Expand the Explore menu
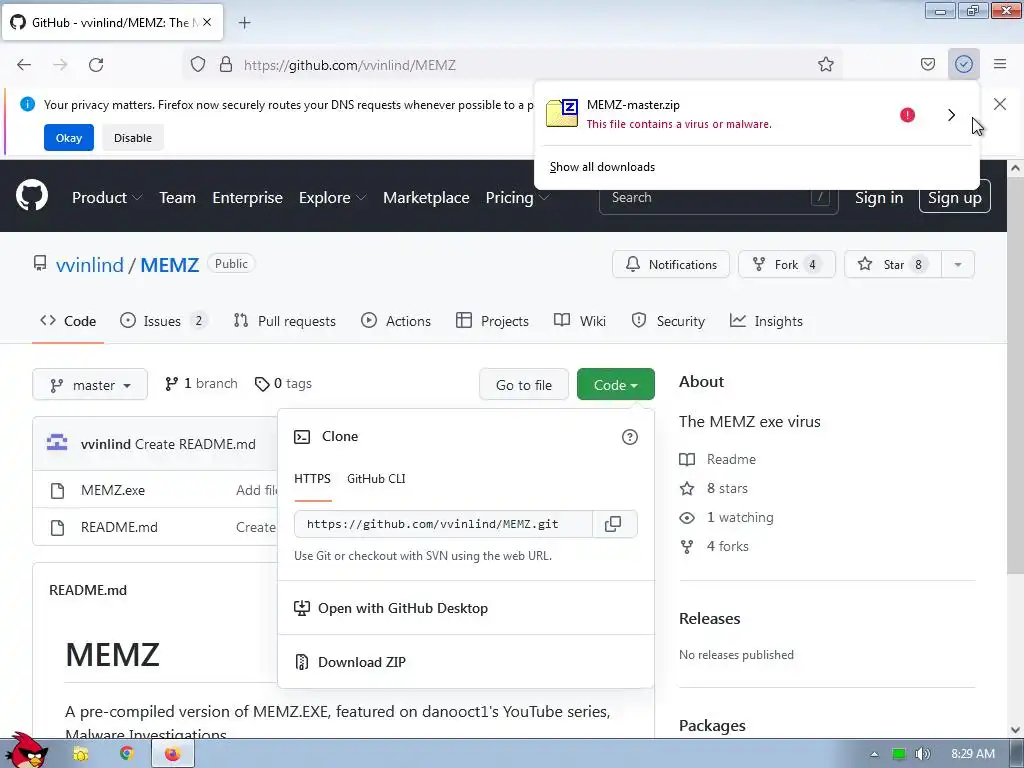 tap(333, 197)
